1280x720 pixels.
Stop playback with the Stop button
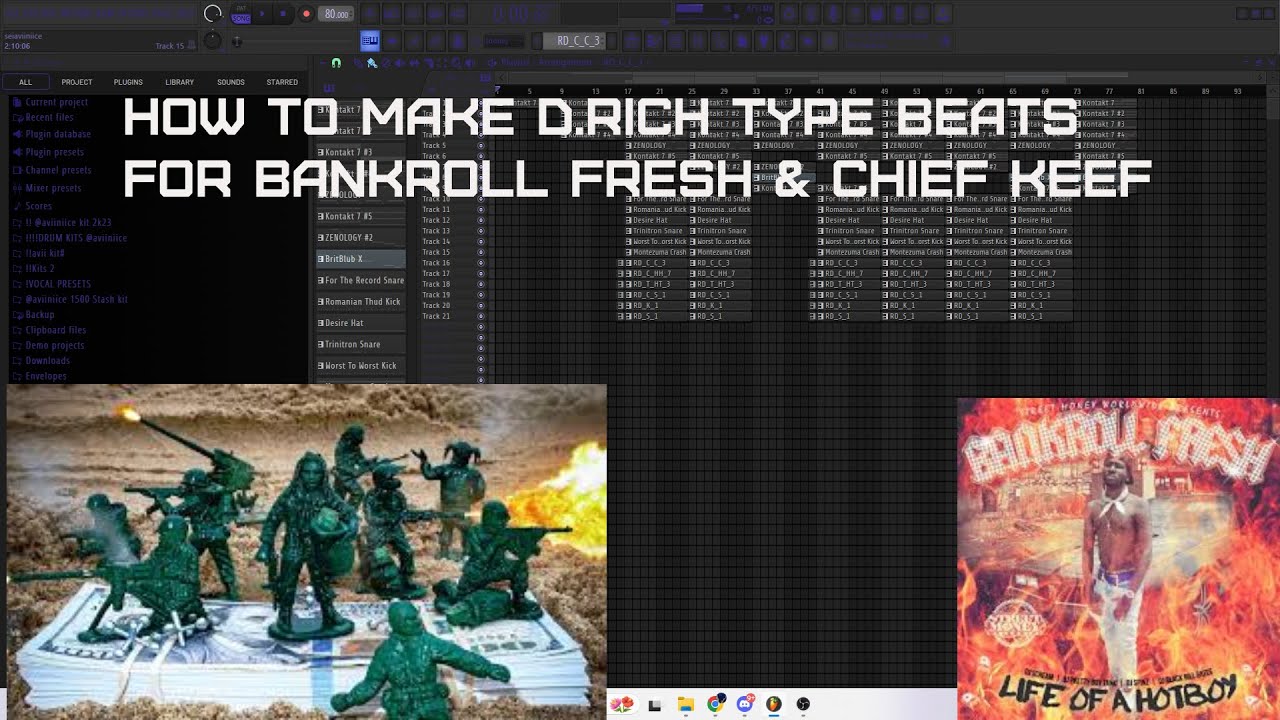[284, 14]
